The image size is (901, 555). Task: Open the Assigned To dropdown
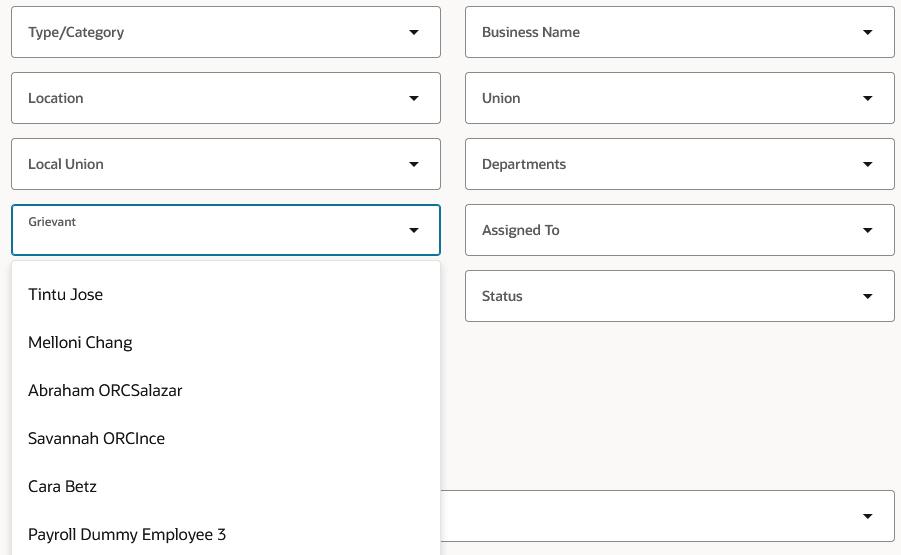pos(680,230)
